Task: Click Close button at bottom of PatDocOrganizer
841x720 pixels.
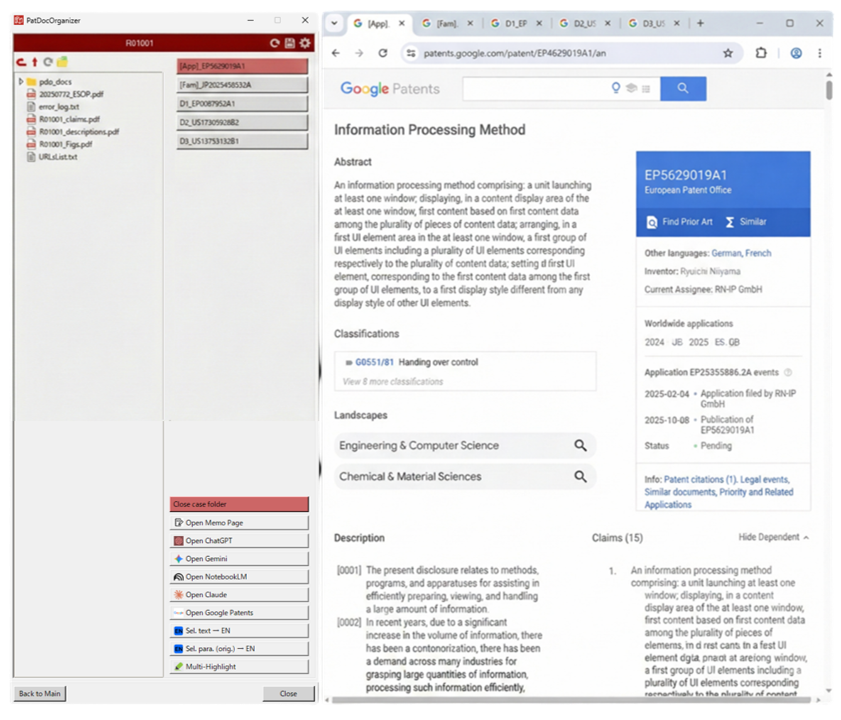Action: pos(288,694)
